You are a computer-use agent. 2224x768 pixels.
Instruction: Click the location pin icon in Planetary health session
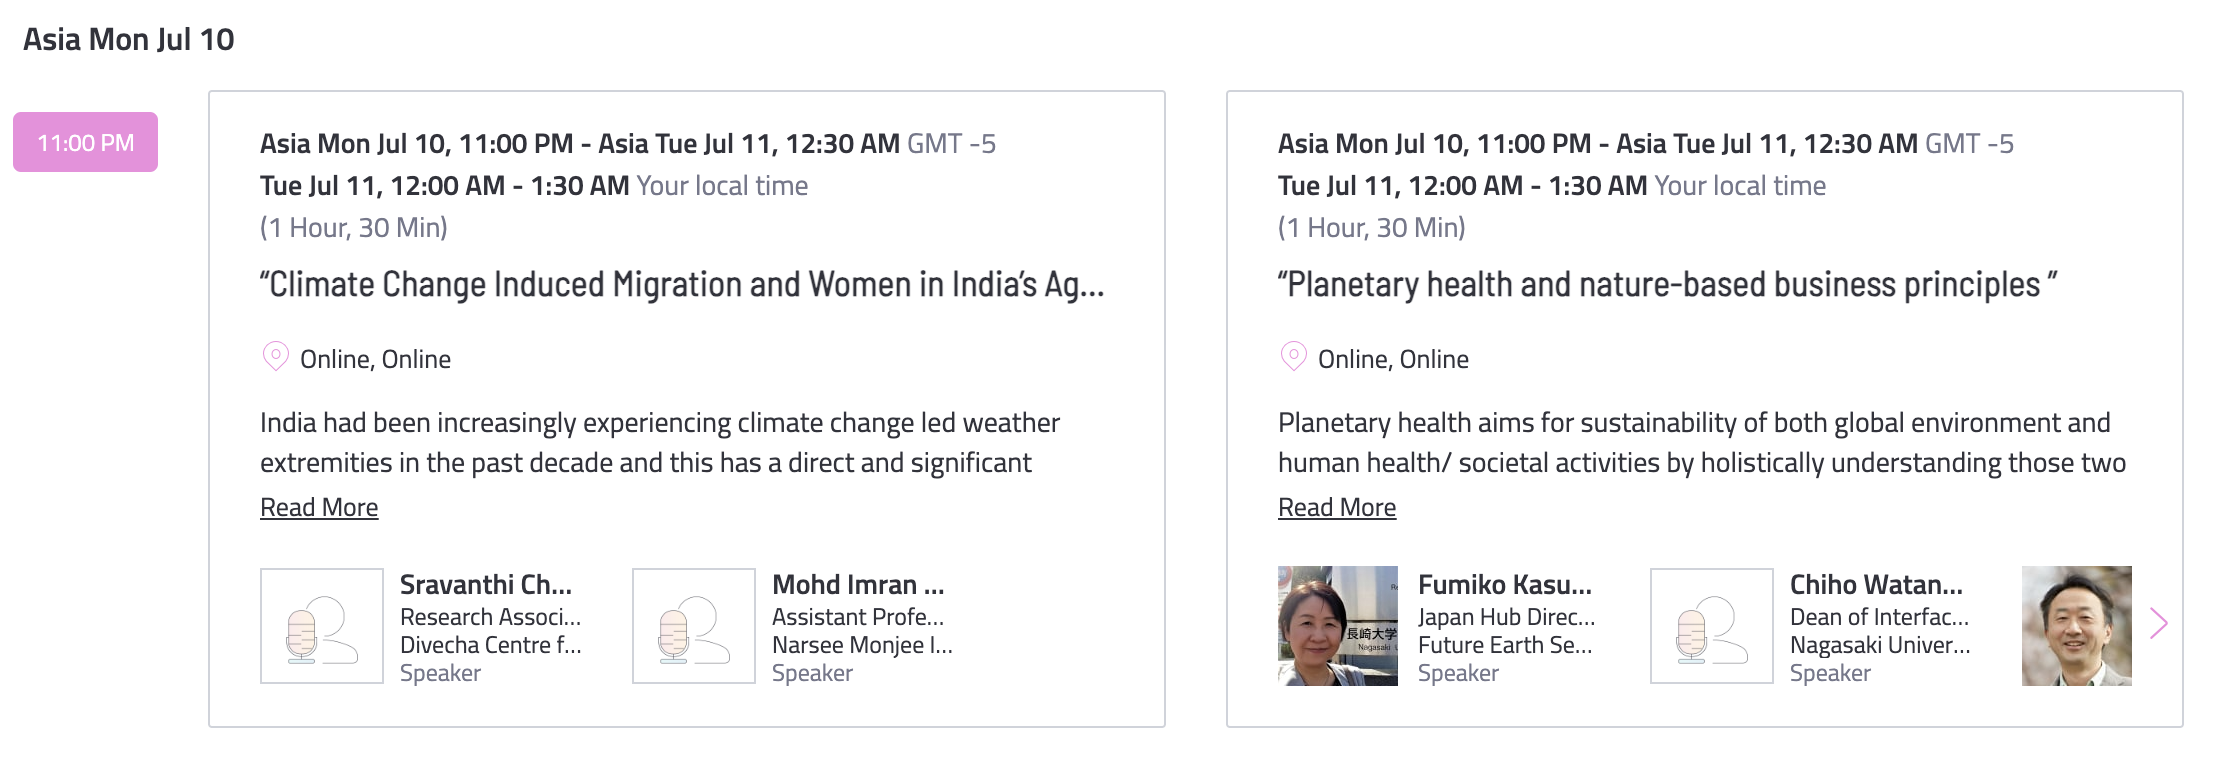click(x=1293, y=357)
